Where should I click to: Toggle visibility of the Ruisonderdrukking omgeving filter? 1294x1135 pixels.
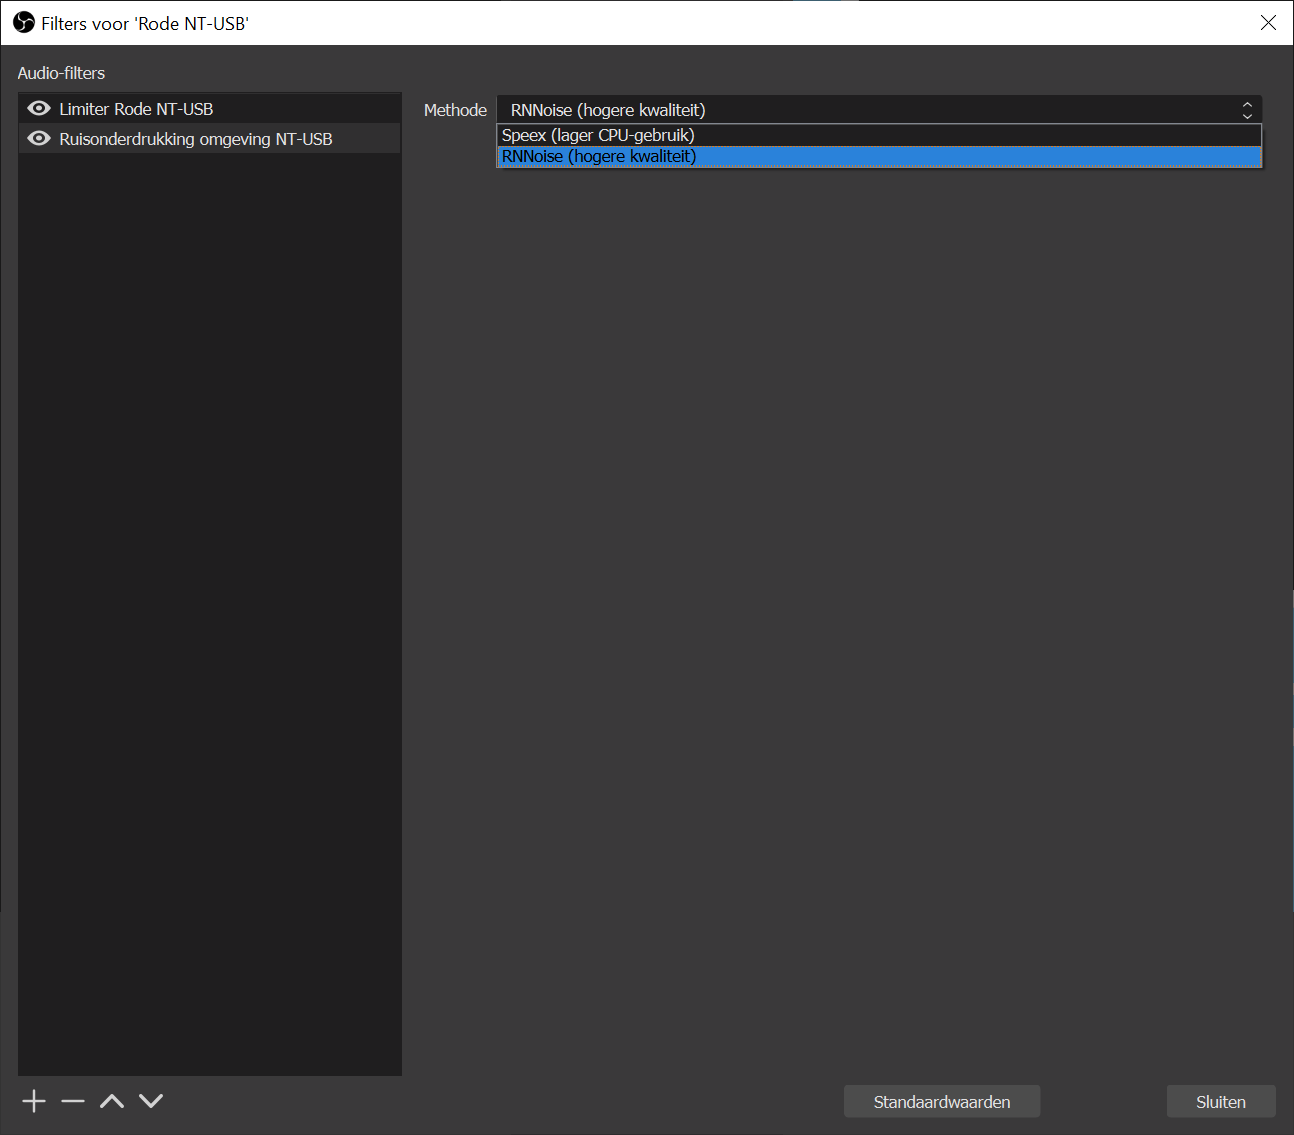point(39,139)
